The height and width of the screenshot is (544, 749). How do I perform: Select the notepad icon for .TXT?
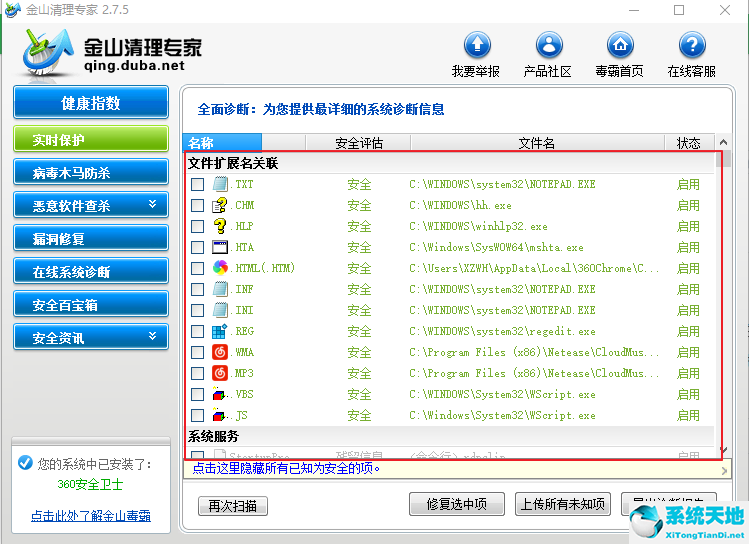[220, 184]
